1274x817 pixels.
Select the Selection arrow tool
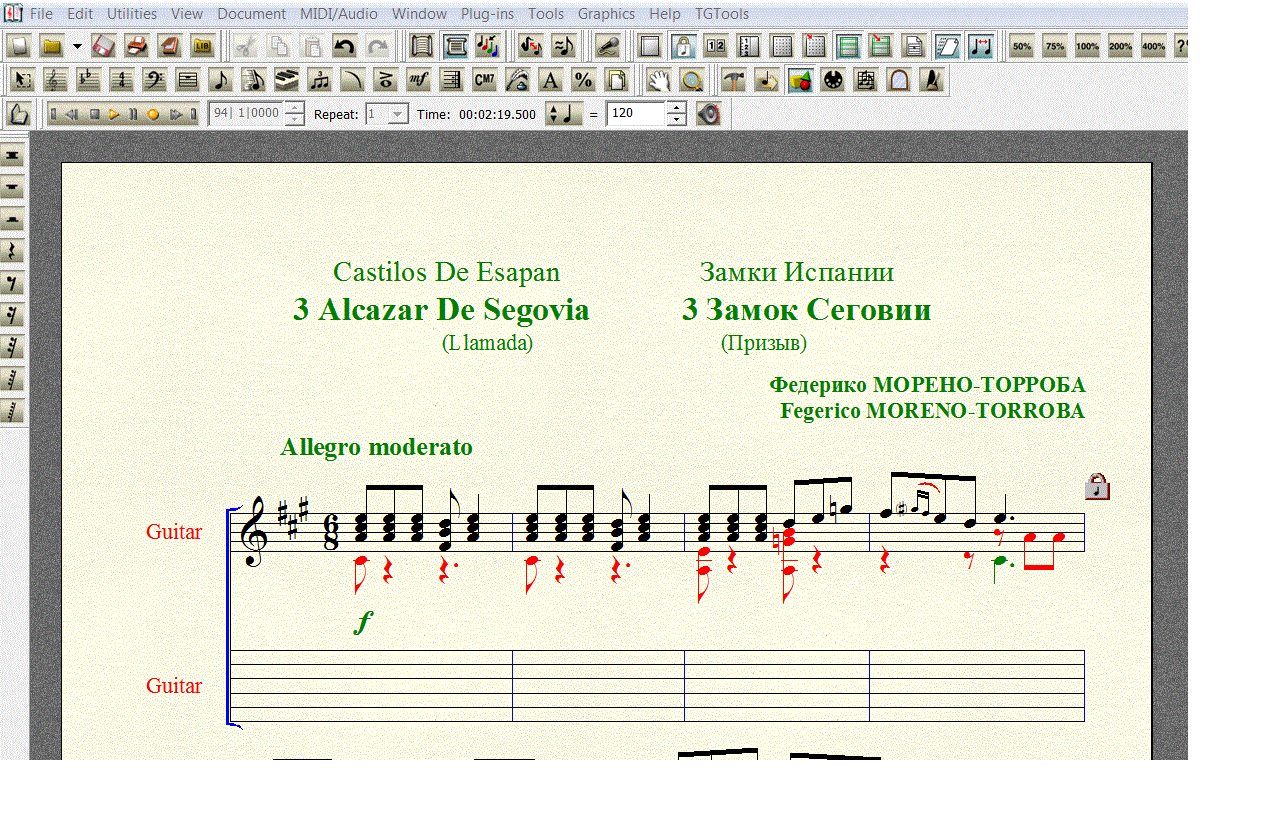tap(23, 80)
